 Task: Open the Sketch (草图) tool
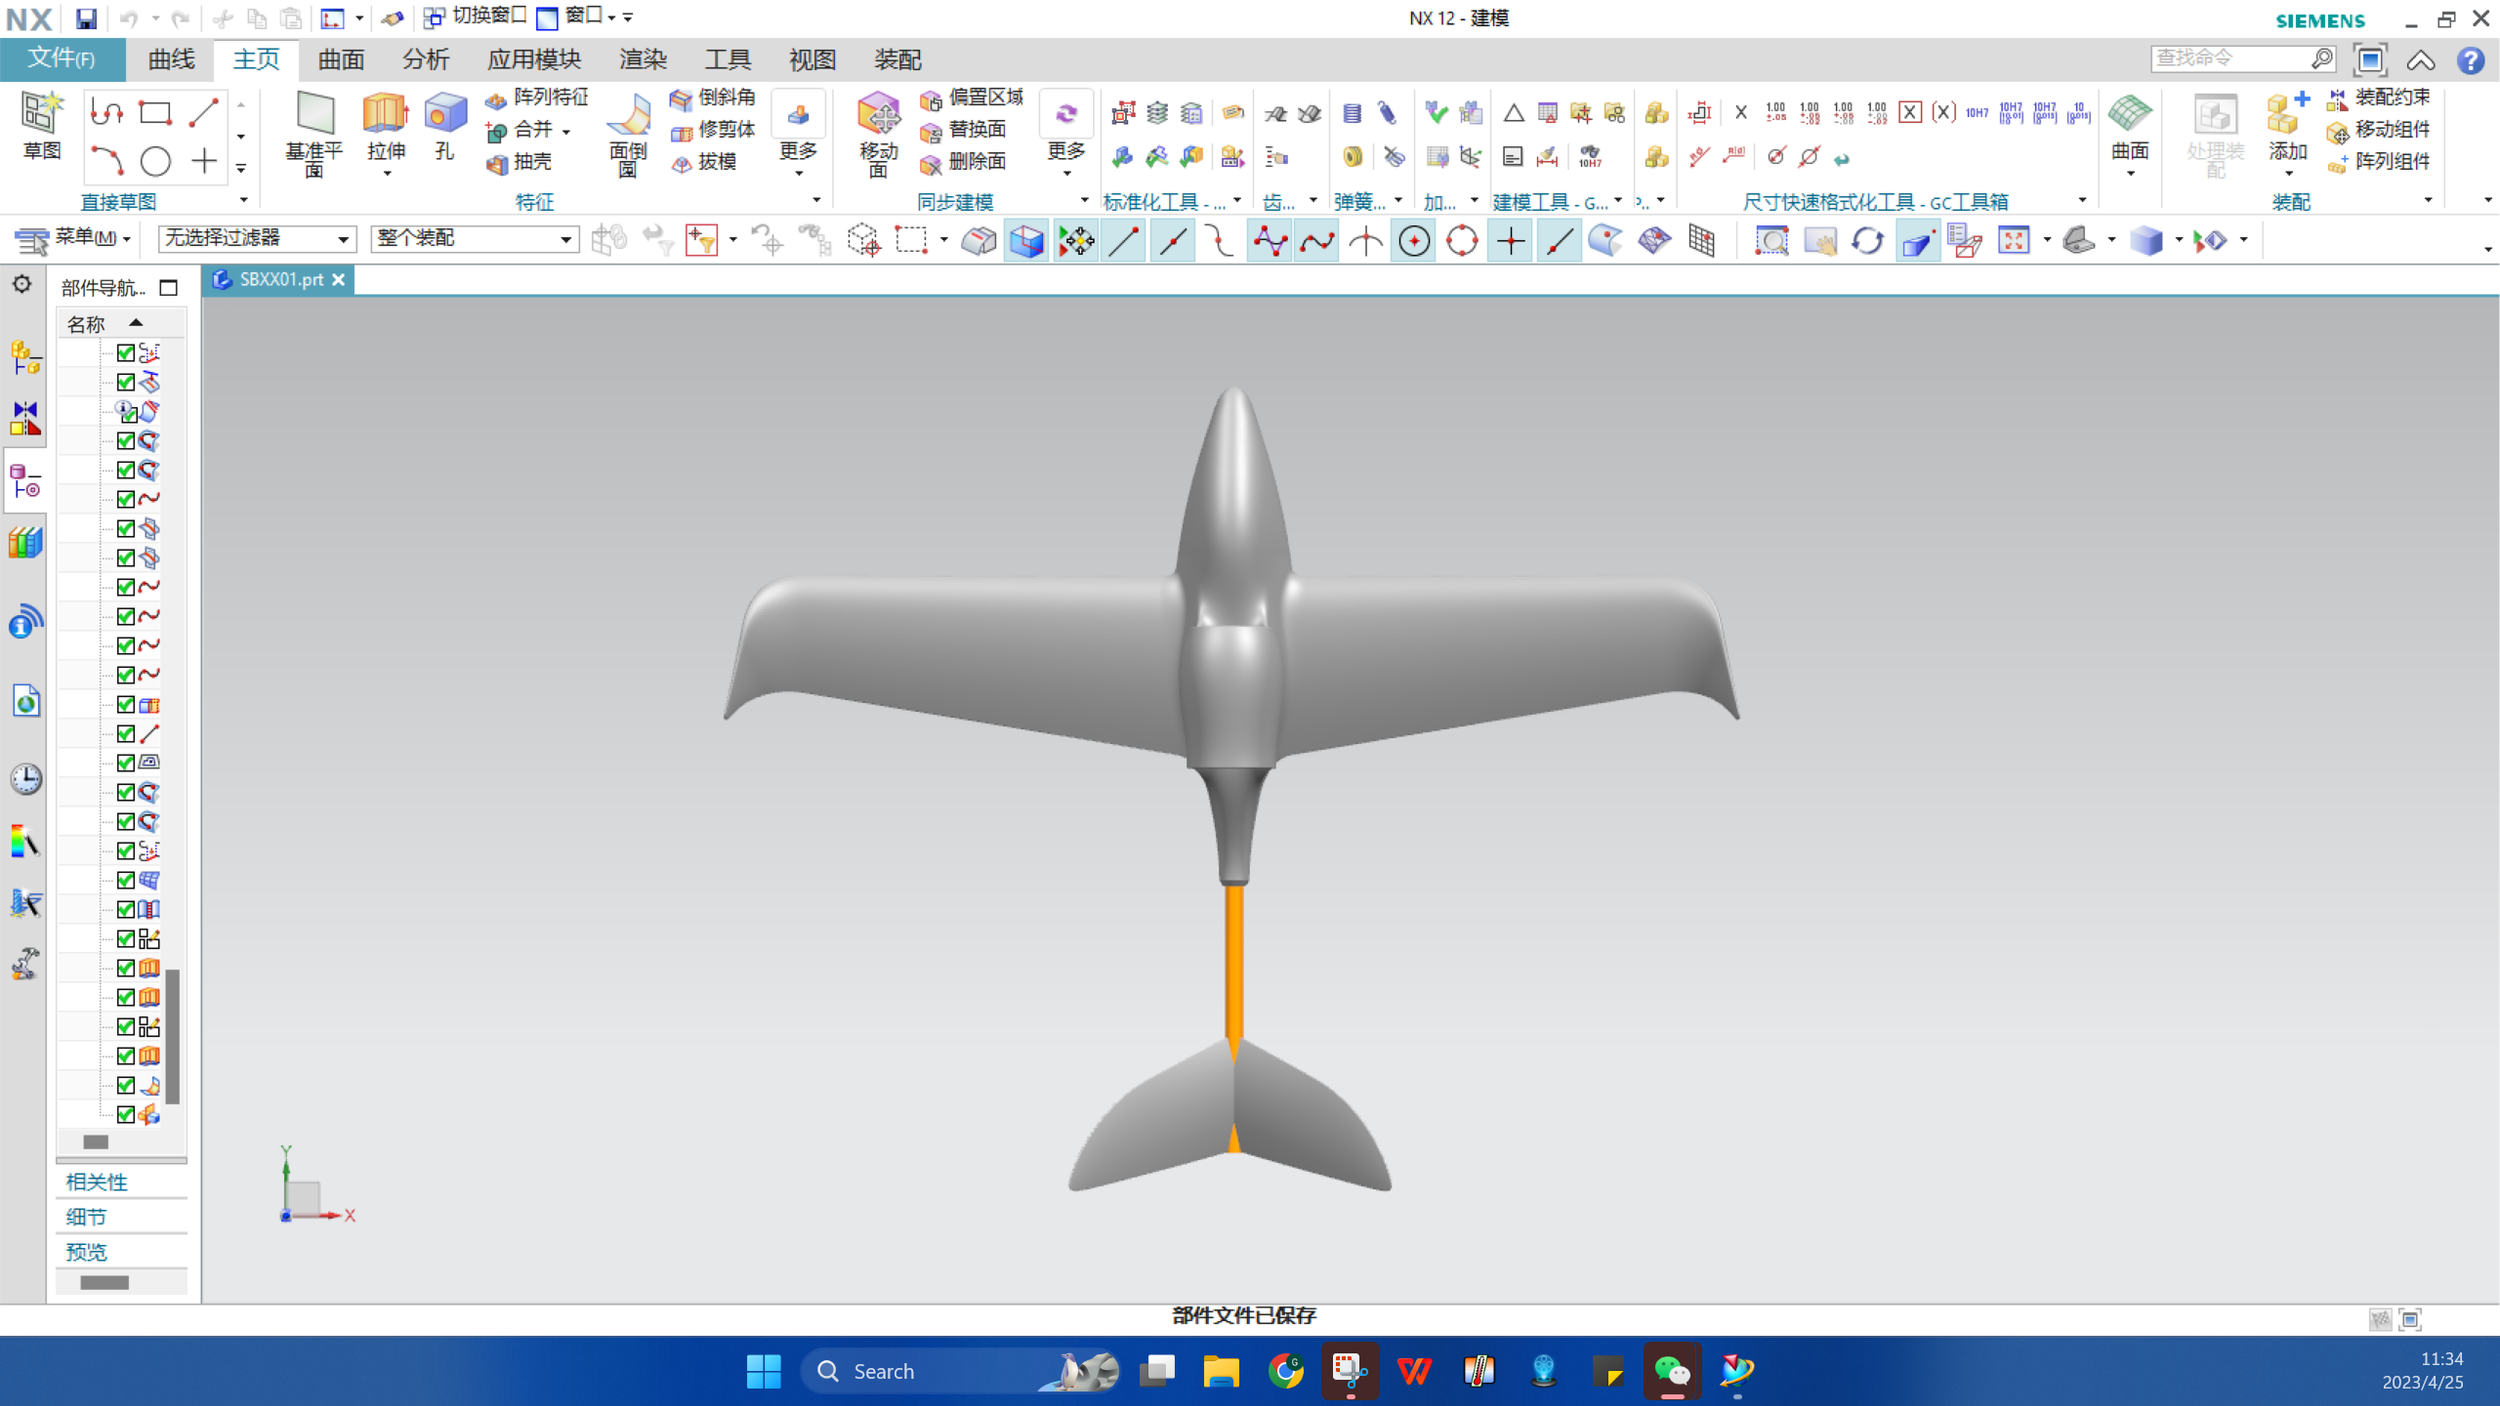41,116
